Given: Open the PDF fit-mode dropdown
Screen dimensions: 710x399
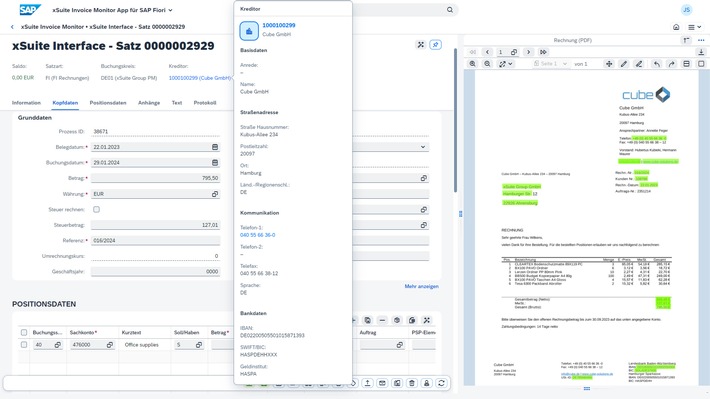Looking at the screenshot, I should [505, 64].
